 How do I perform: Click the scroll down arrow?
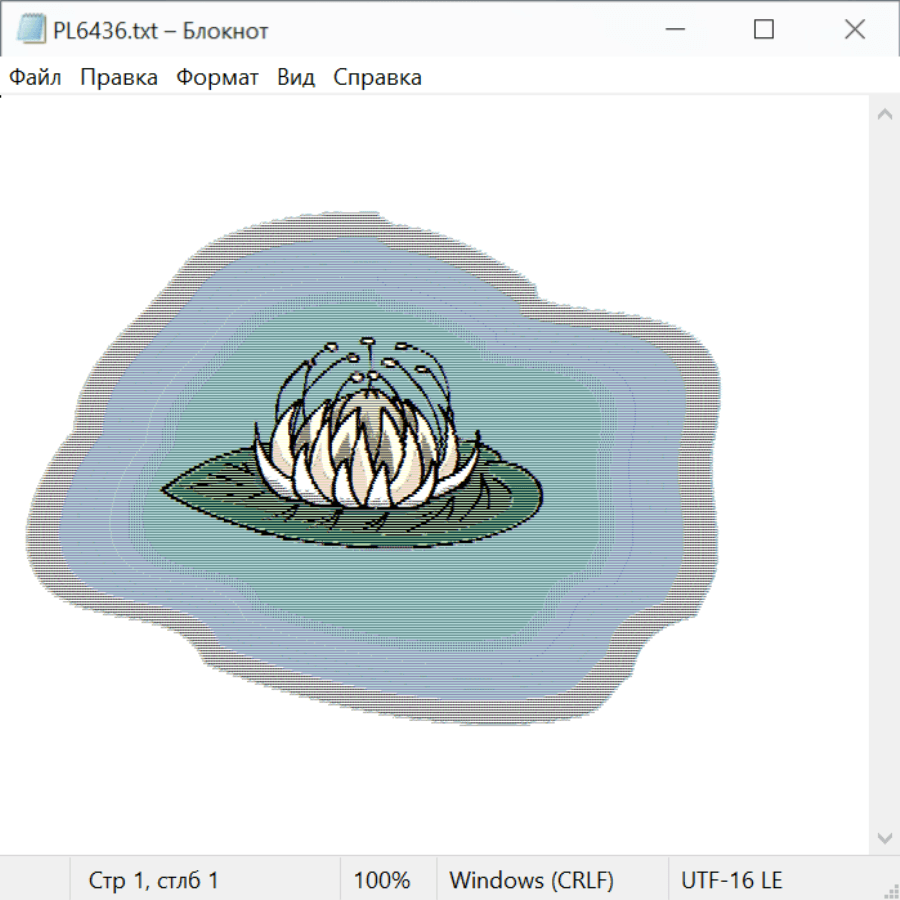point(884,837)
